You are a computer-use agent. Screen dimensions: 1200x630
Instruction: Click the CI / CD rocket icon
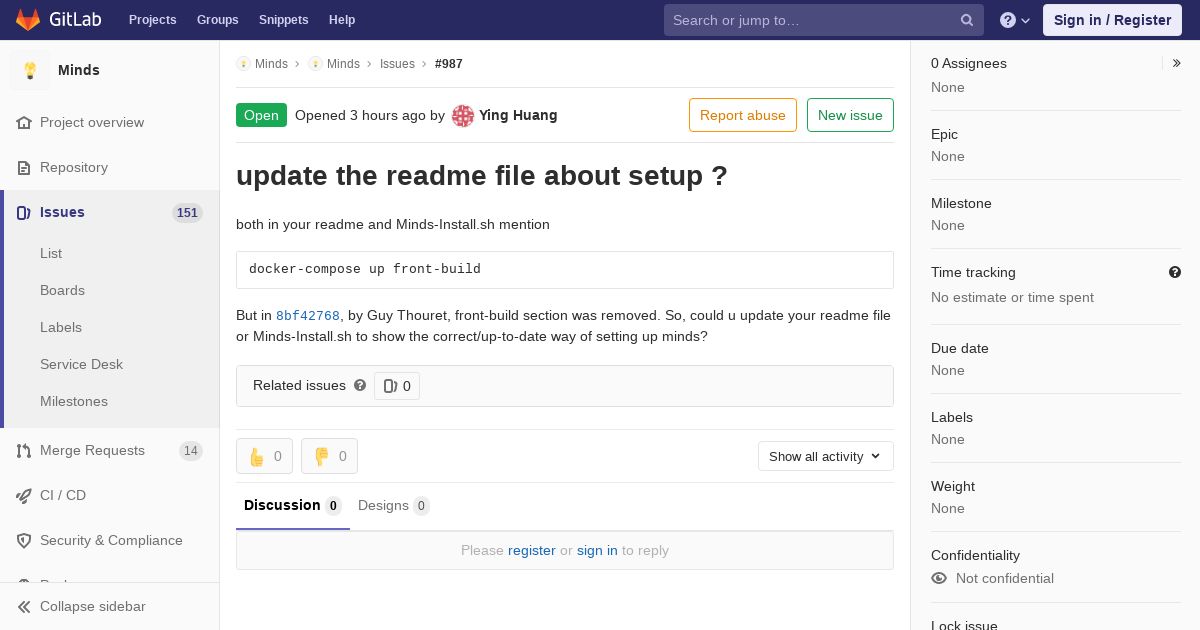pos(24,496)
